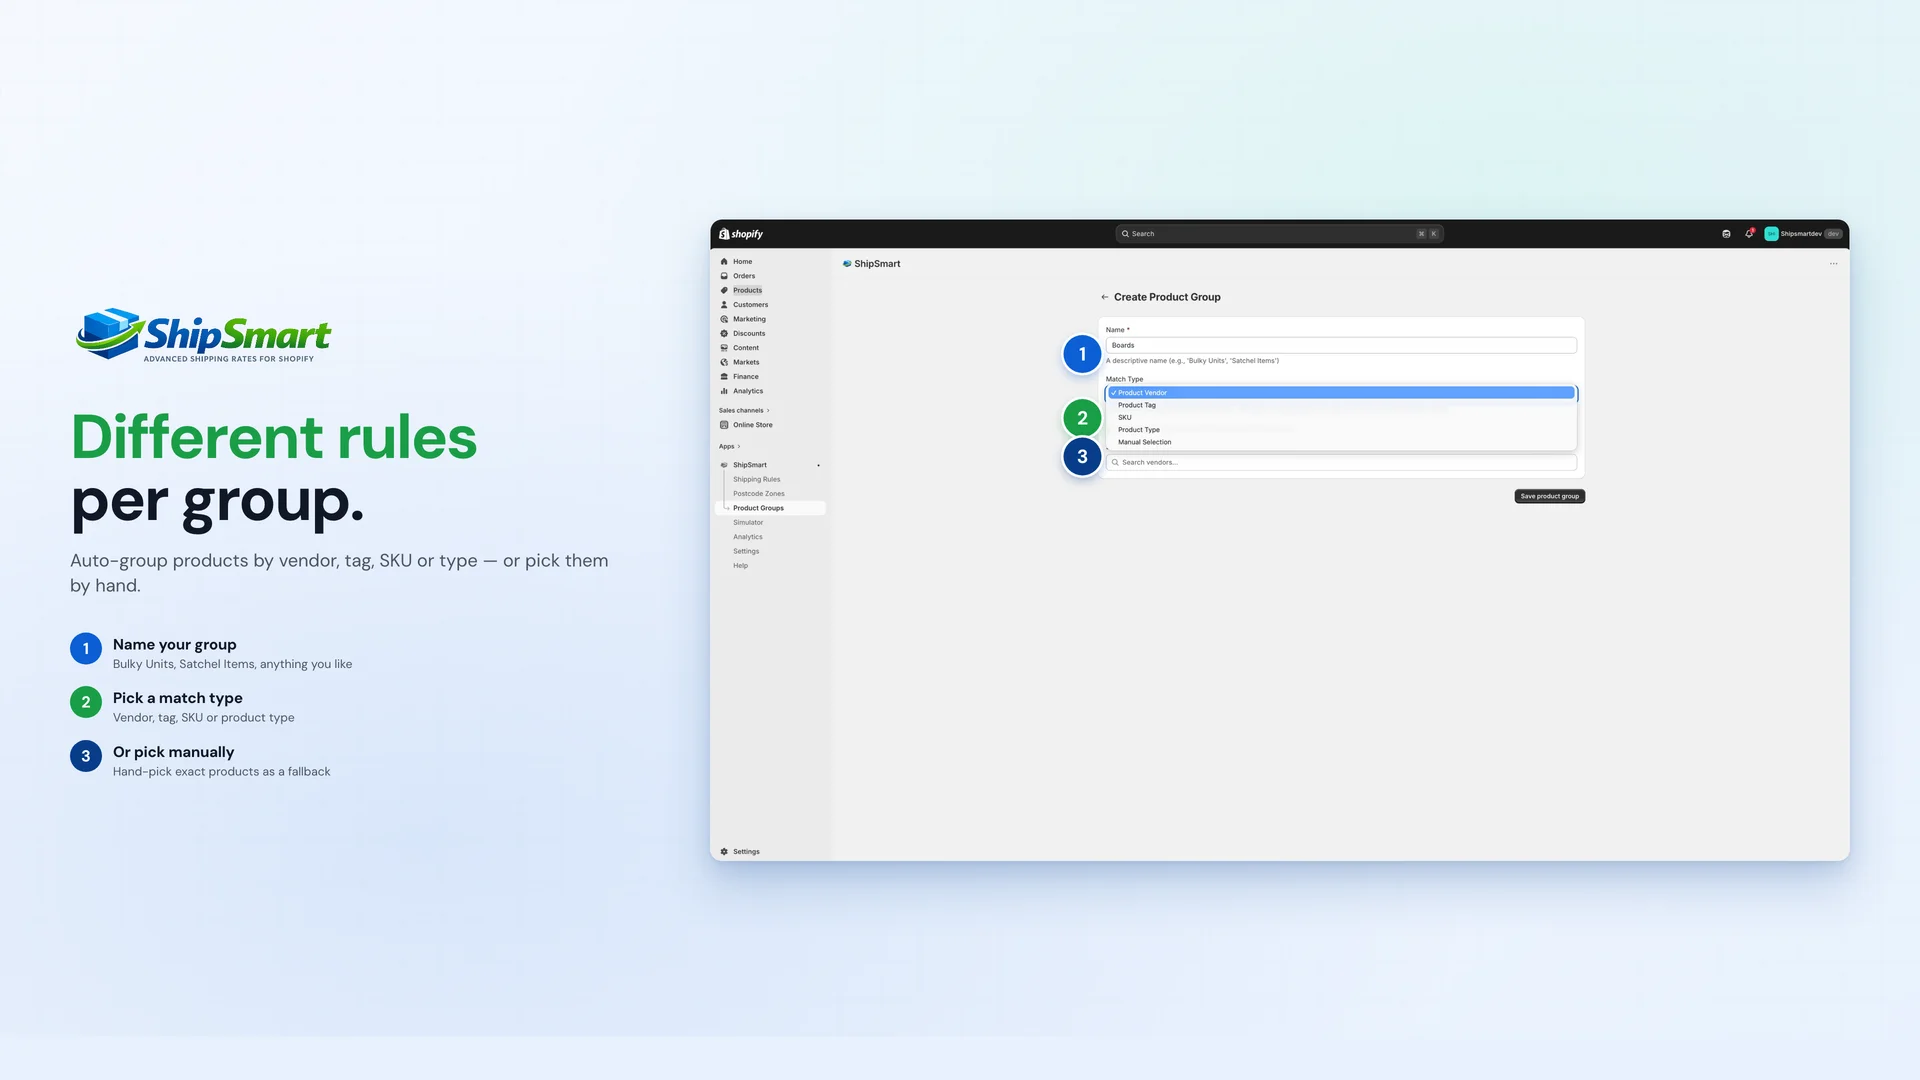The width and height of the screenshot is (1920, 1080).
Task: Choose Product Type in Match Type list
Action: tap(1341, 430)
